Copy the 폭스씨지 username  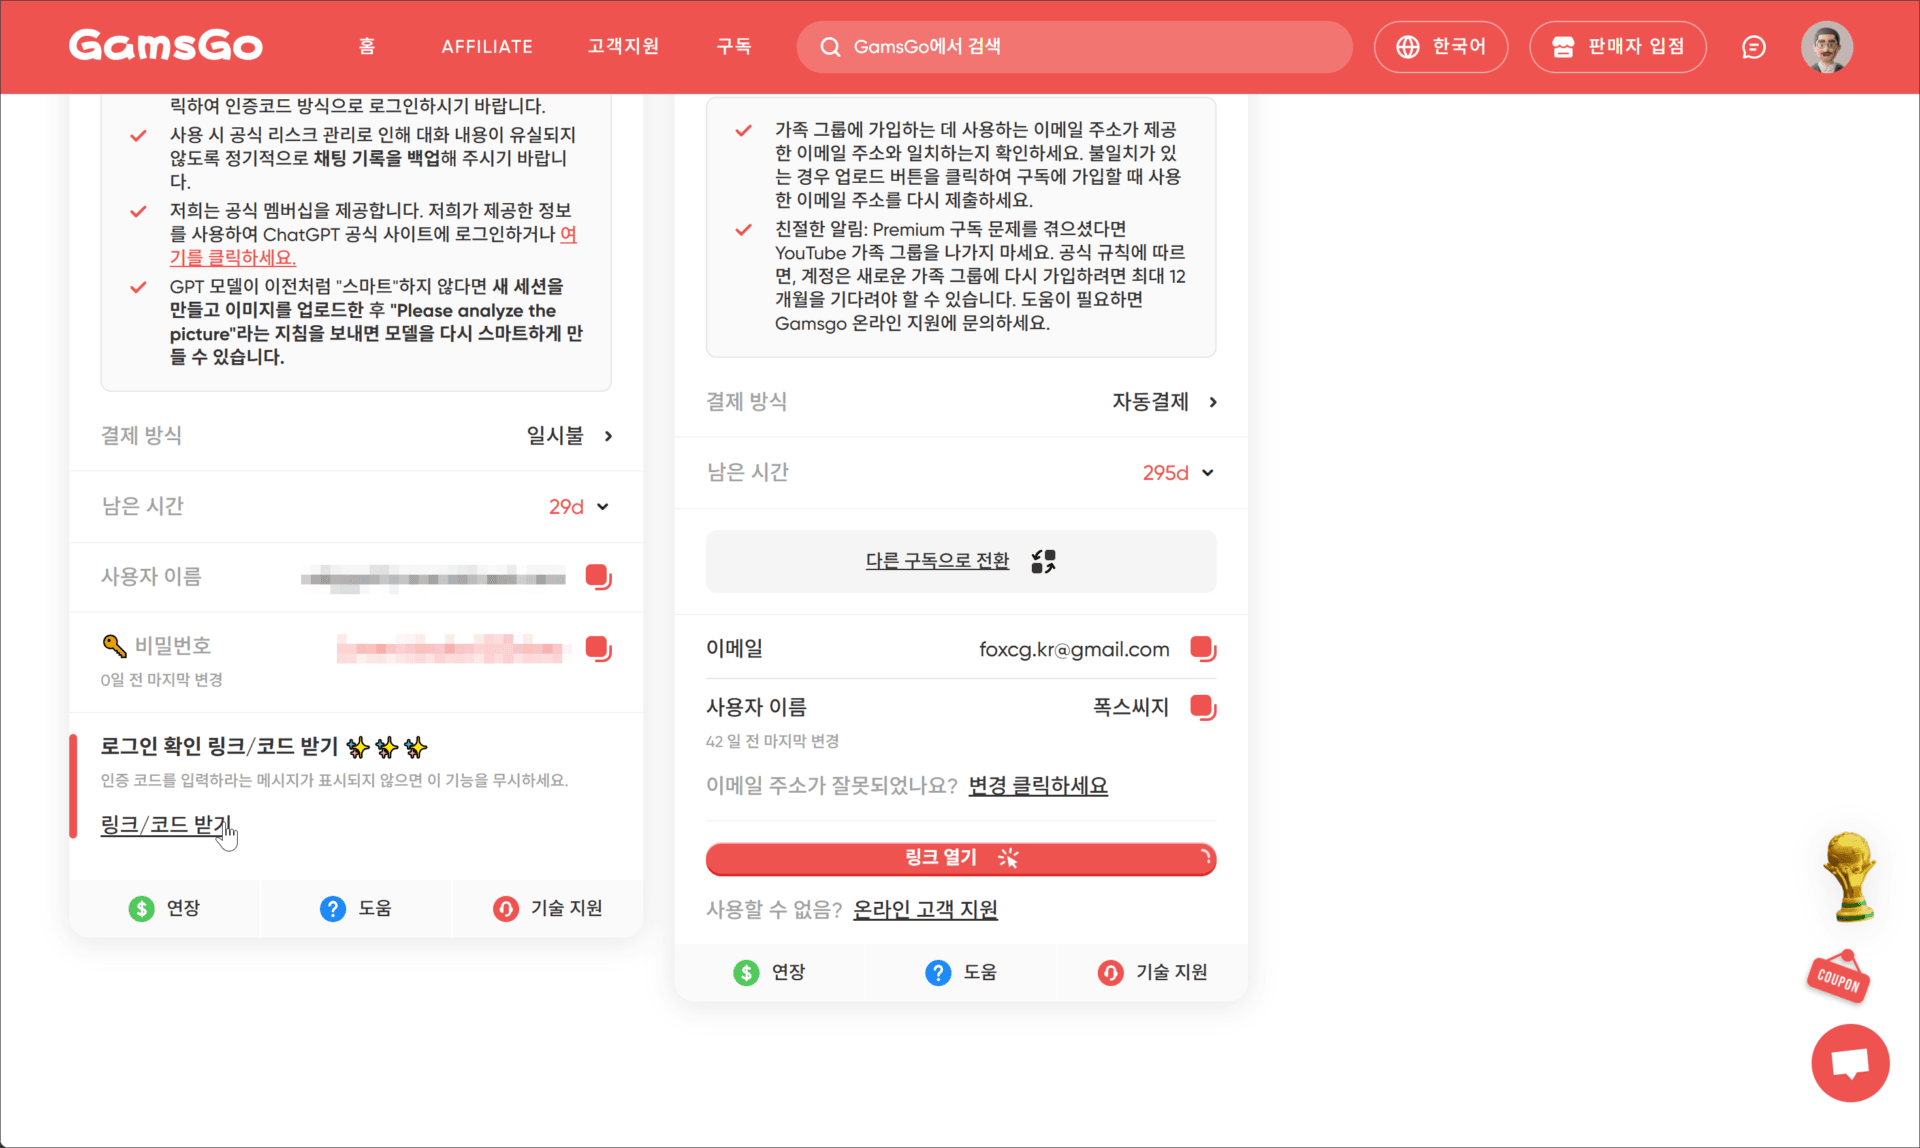coord(1203,708)
